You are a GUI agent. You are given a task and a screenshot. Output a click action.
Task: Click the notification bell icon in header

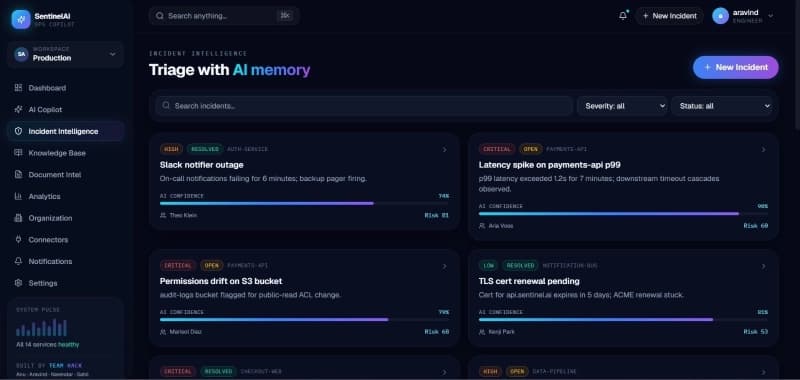623,16
